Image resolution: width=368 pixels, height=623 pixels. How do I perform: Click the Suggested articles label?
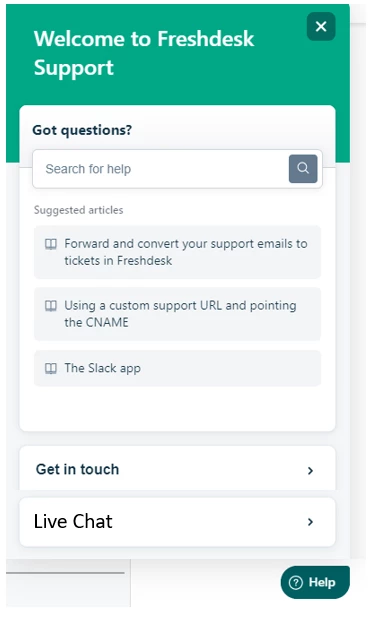tap(79, 210)
